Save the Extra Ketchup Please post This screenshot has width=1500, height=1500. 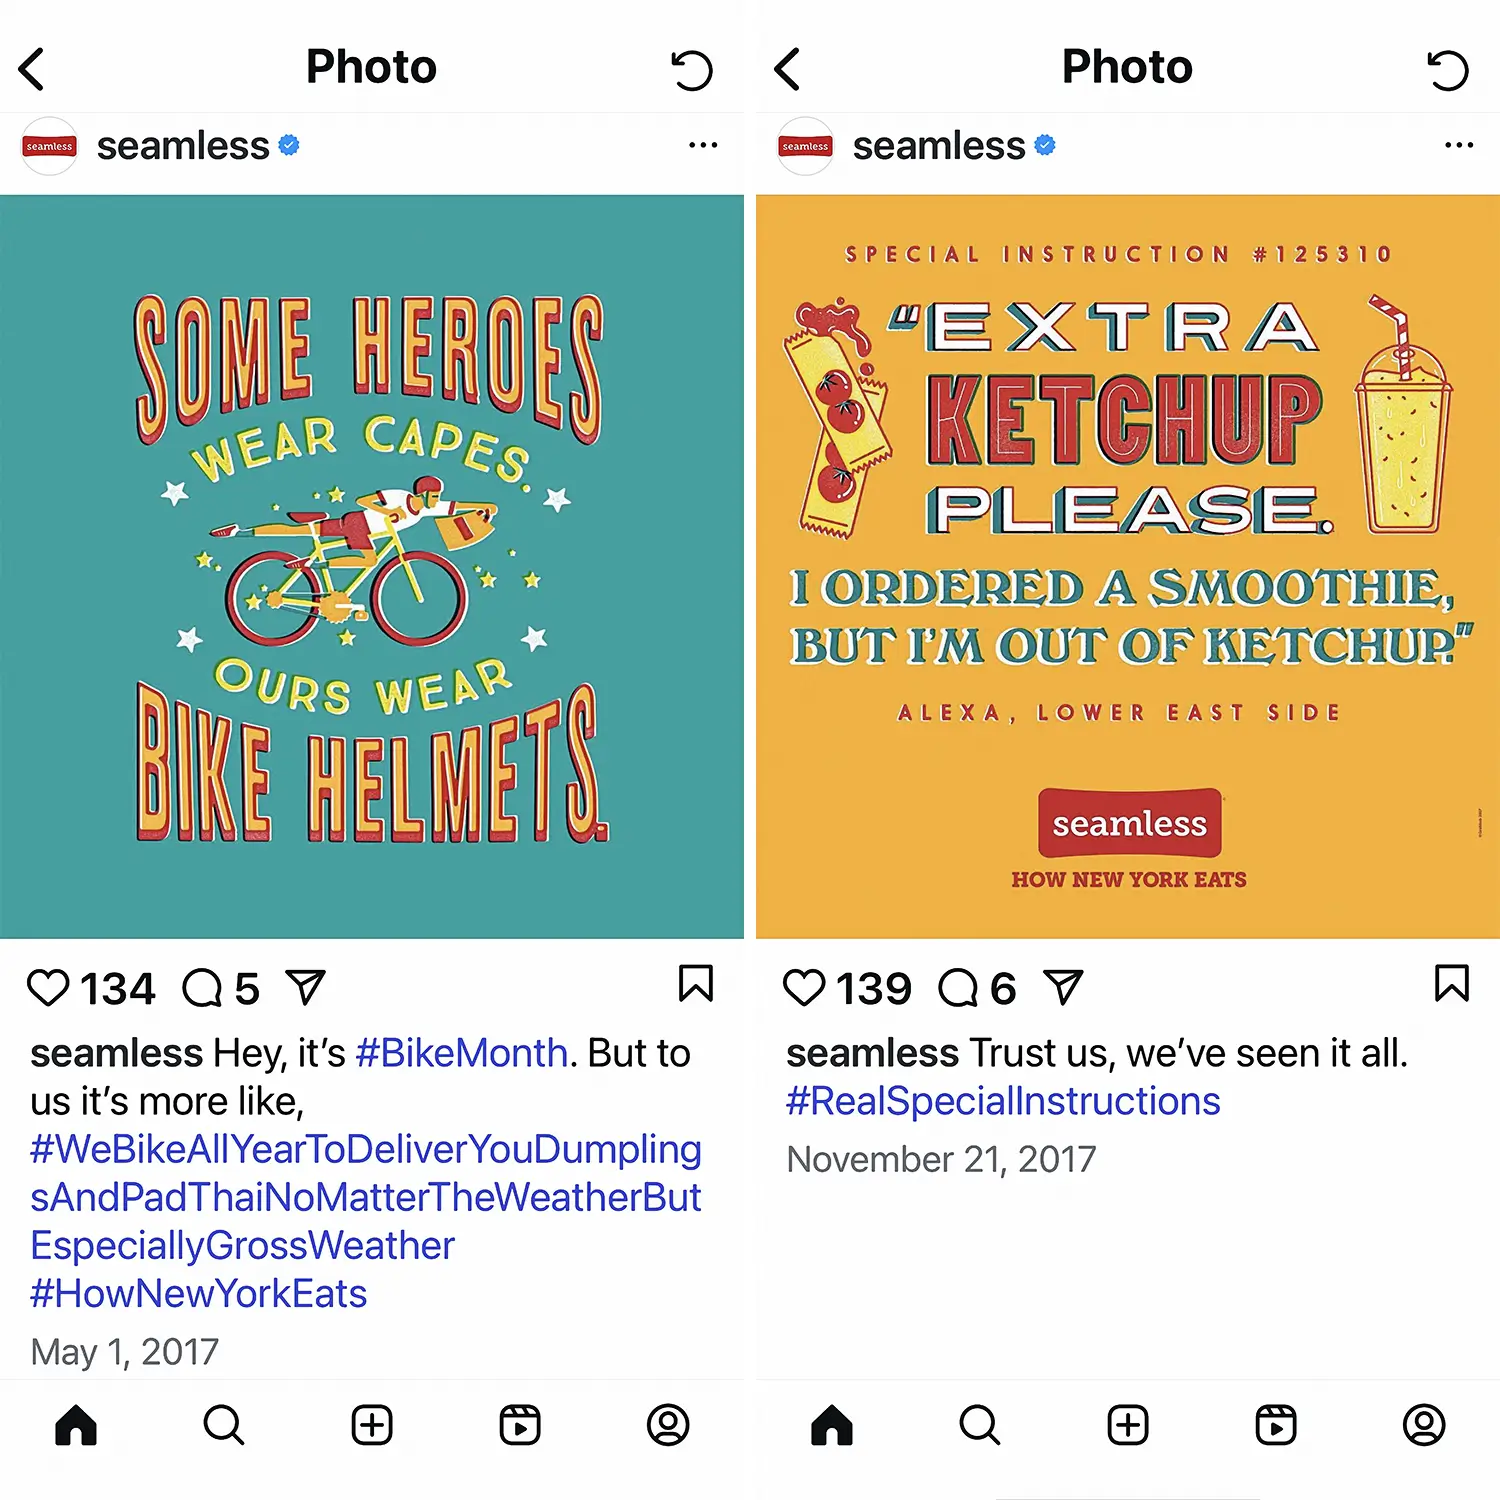pyautogui.click(x=1452, y=984)
